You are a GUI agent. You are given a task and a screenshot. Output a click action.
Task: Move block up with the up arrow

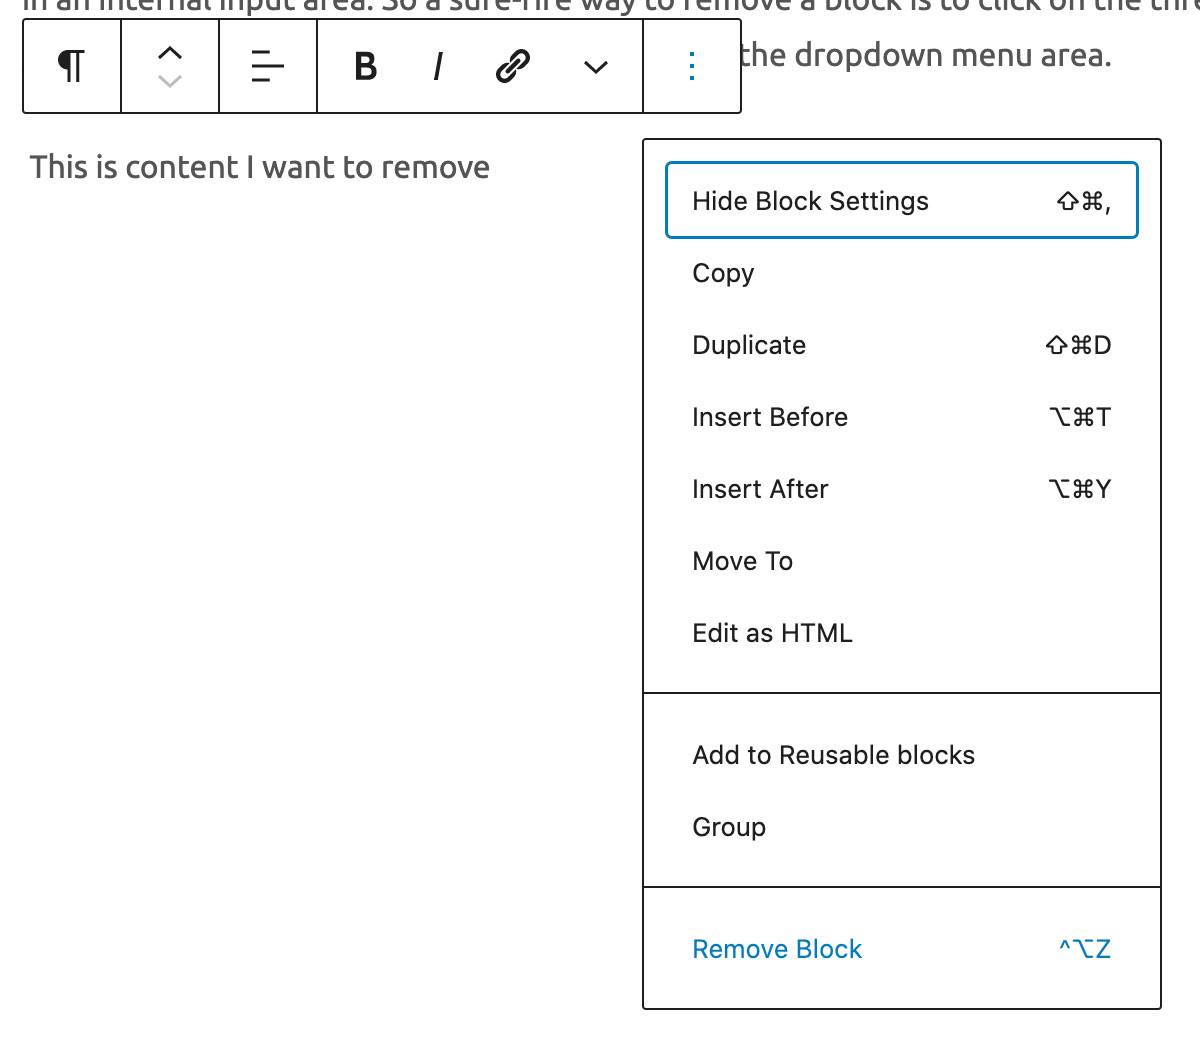click(x=170, y=53)
